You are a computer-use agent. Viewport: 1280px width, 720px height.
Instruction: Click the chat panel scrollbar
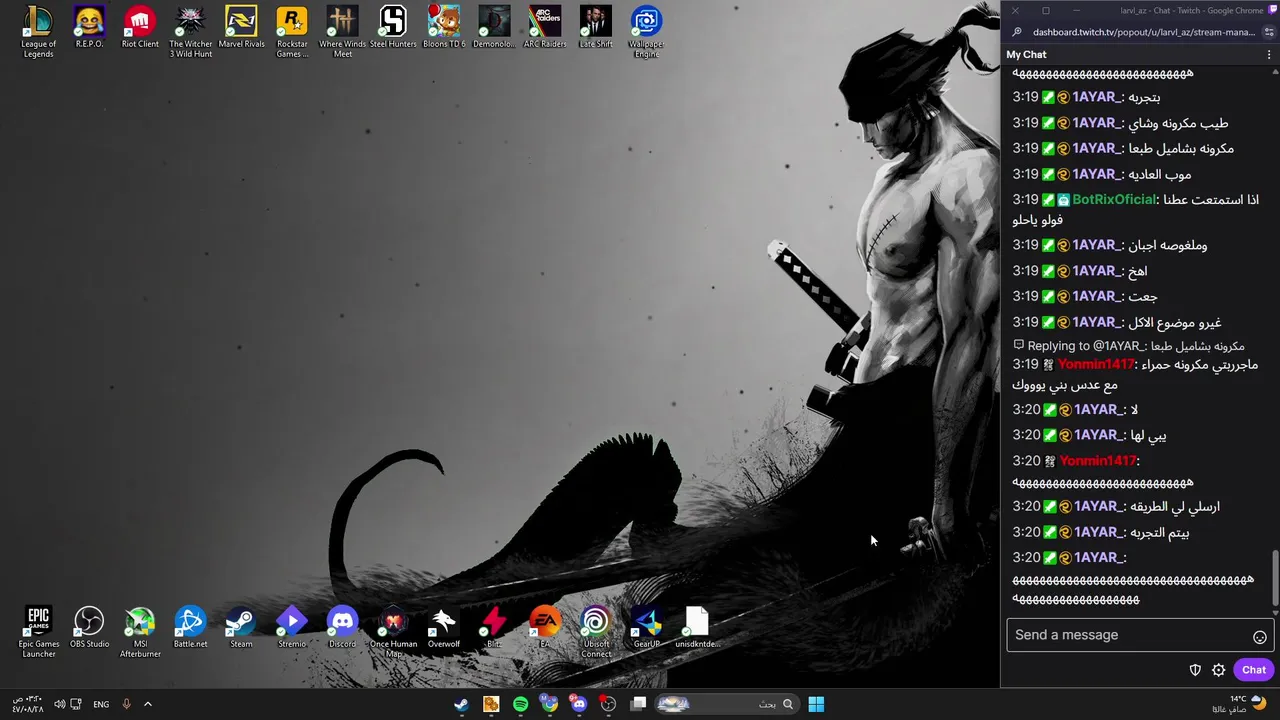click(x=1275, y=576)
